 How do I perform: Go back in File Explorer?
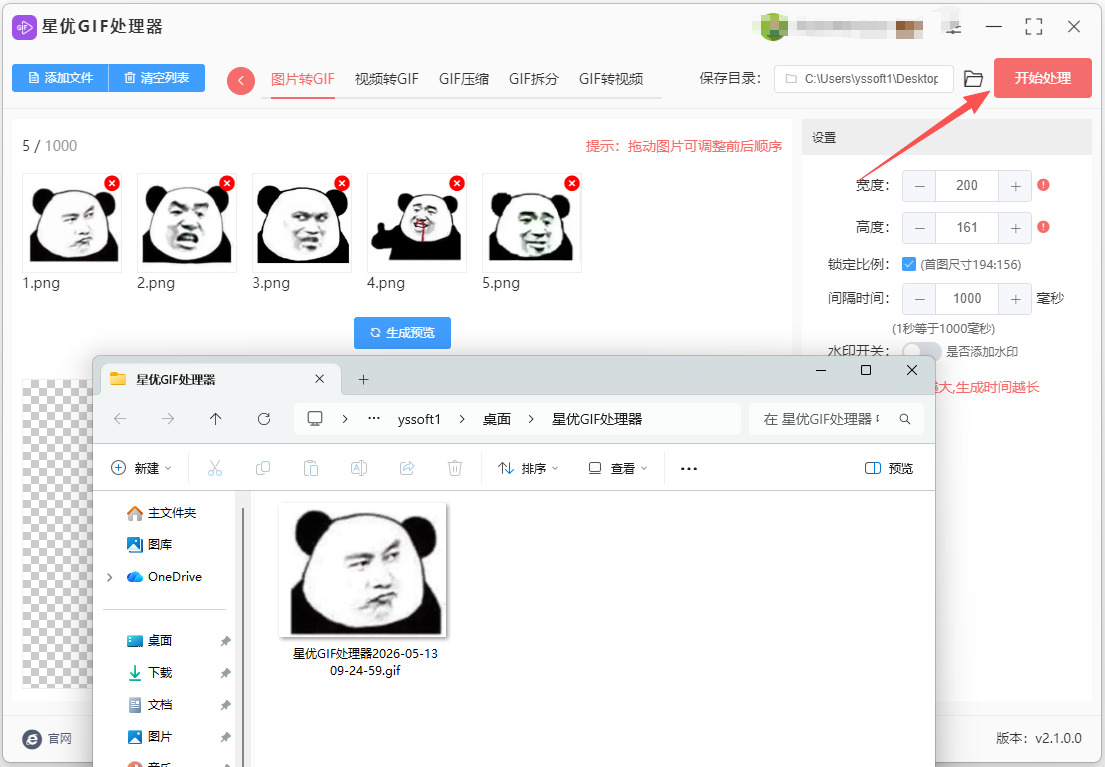pyautogui.click(x=120, y=419)
